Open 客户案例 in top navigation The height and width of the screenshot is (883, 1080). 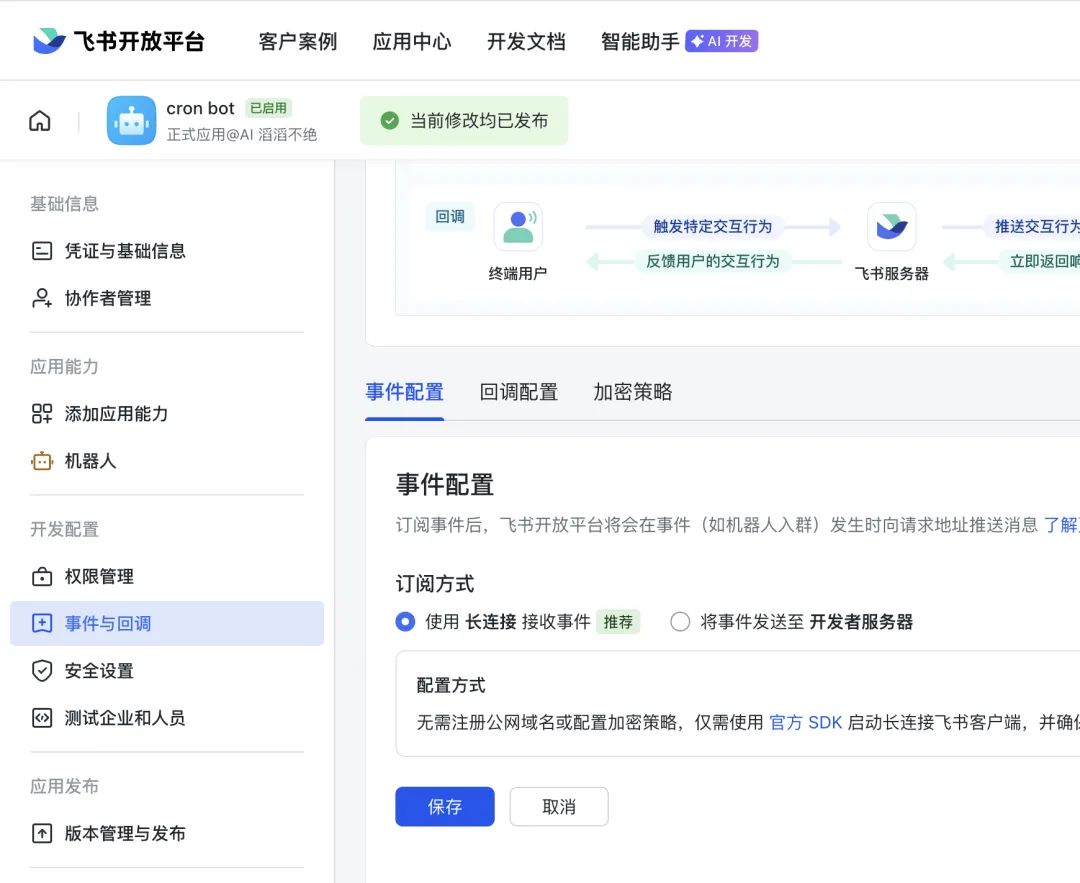298,41
